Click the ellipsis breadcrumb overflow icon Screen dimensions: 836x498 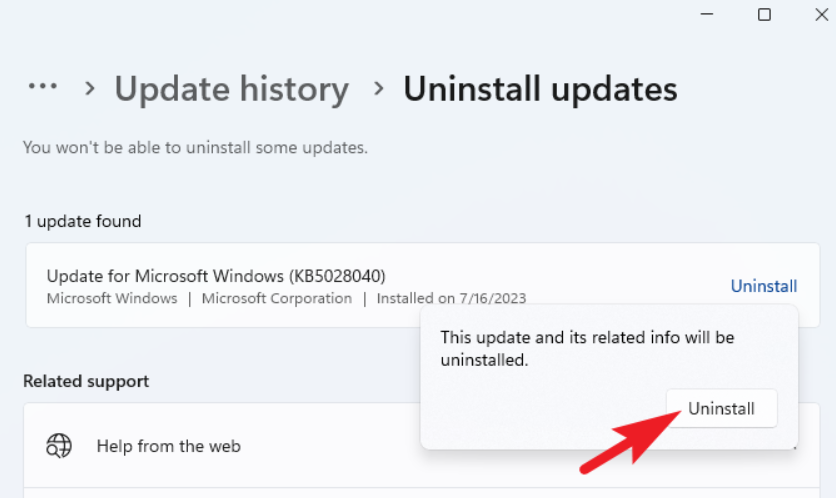coord(42,87)
